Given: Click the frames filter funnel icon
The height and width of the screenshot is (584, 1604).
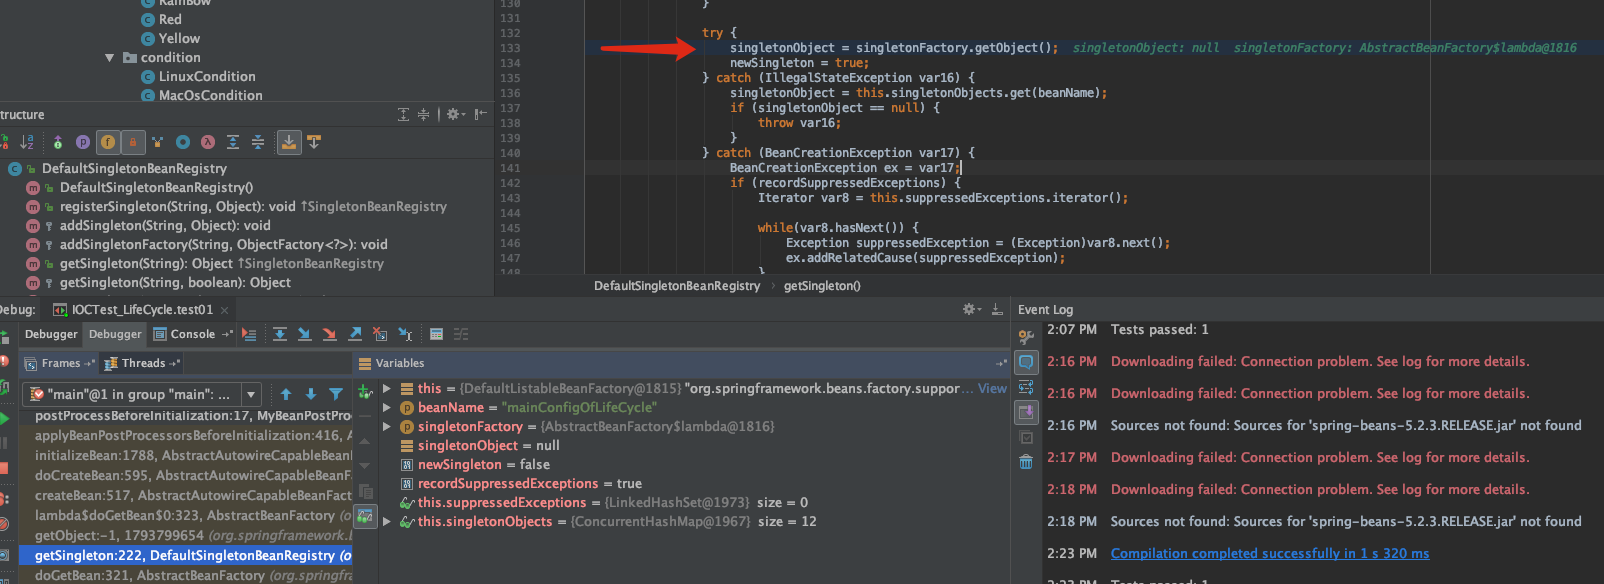Looking at the screenshot, I should [336, 394].
